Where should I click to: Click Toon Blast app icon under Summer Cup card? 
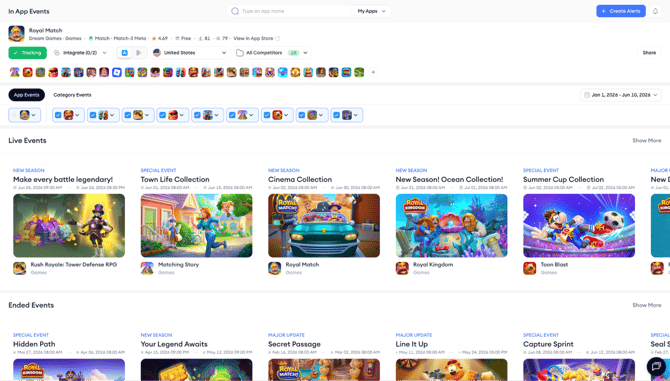[529, 268]
